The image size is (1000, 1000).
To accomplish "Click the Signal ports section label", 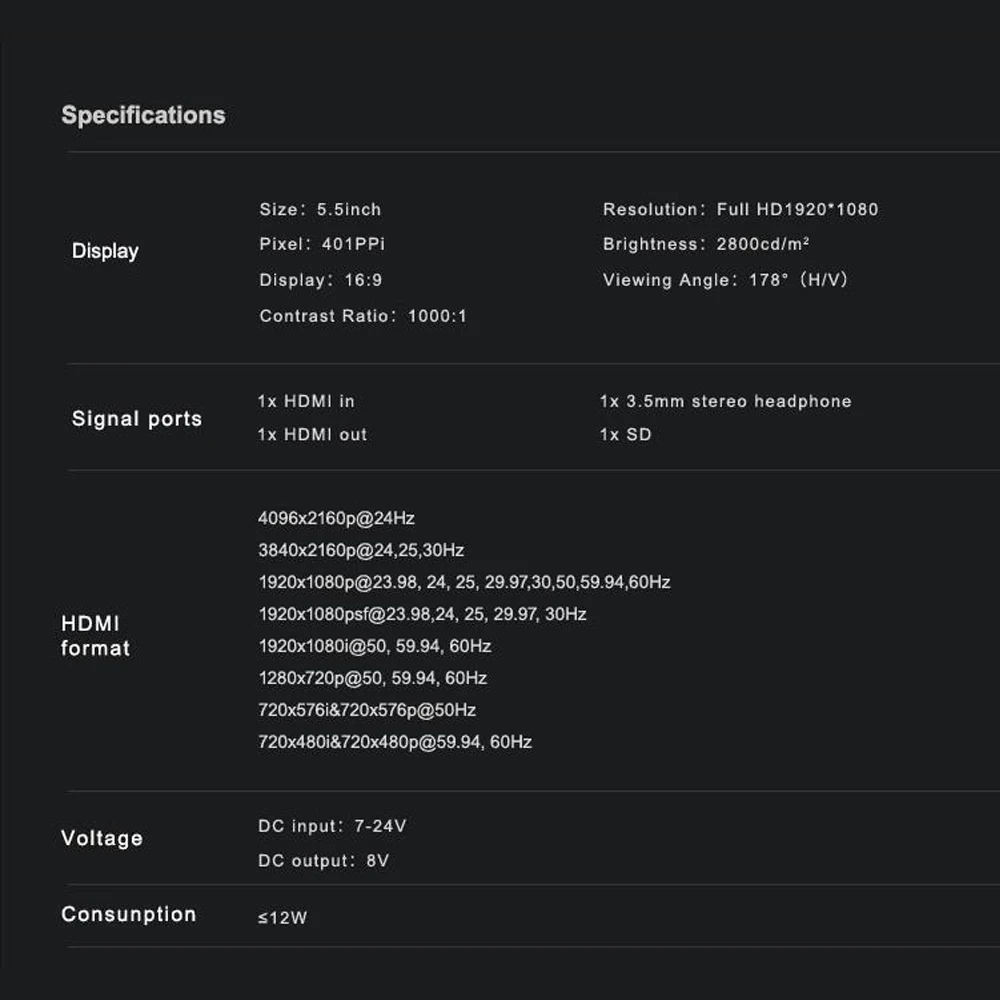I will [x=136, y=419].
